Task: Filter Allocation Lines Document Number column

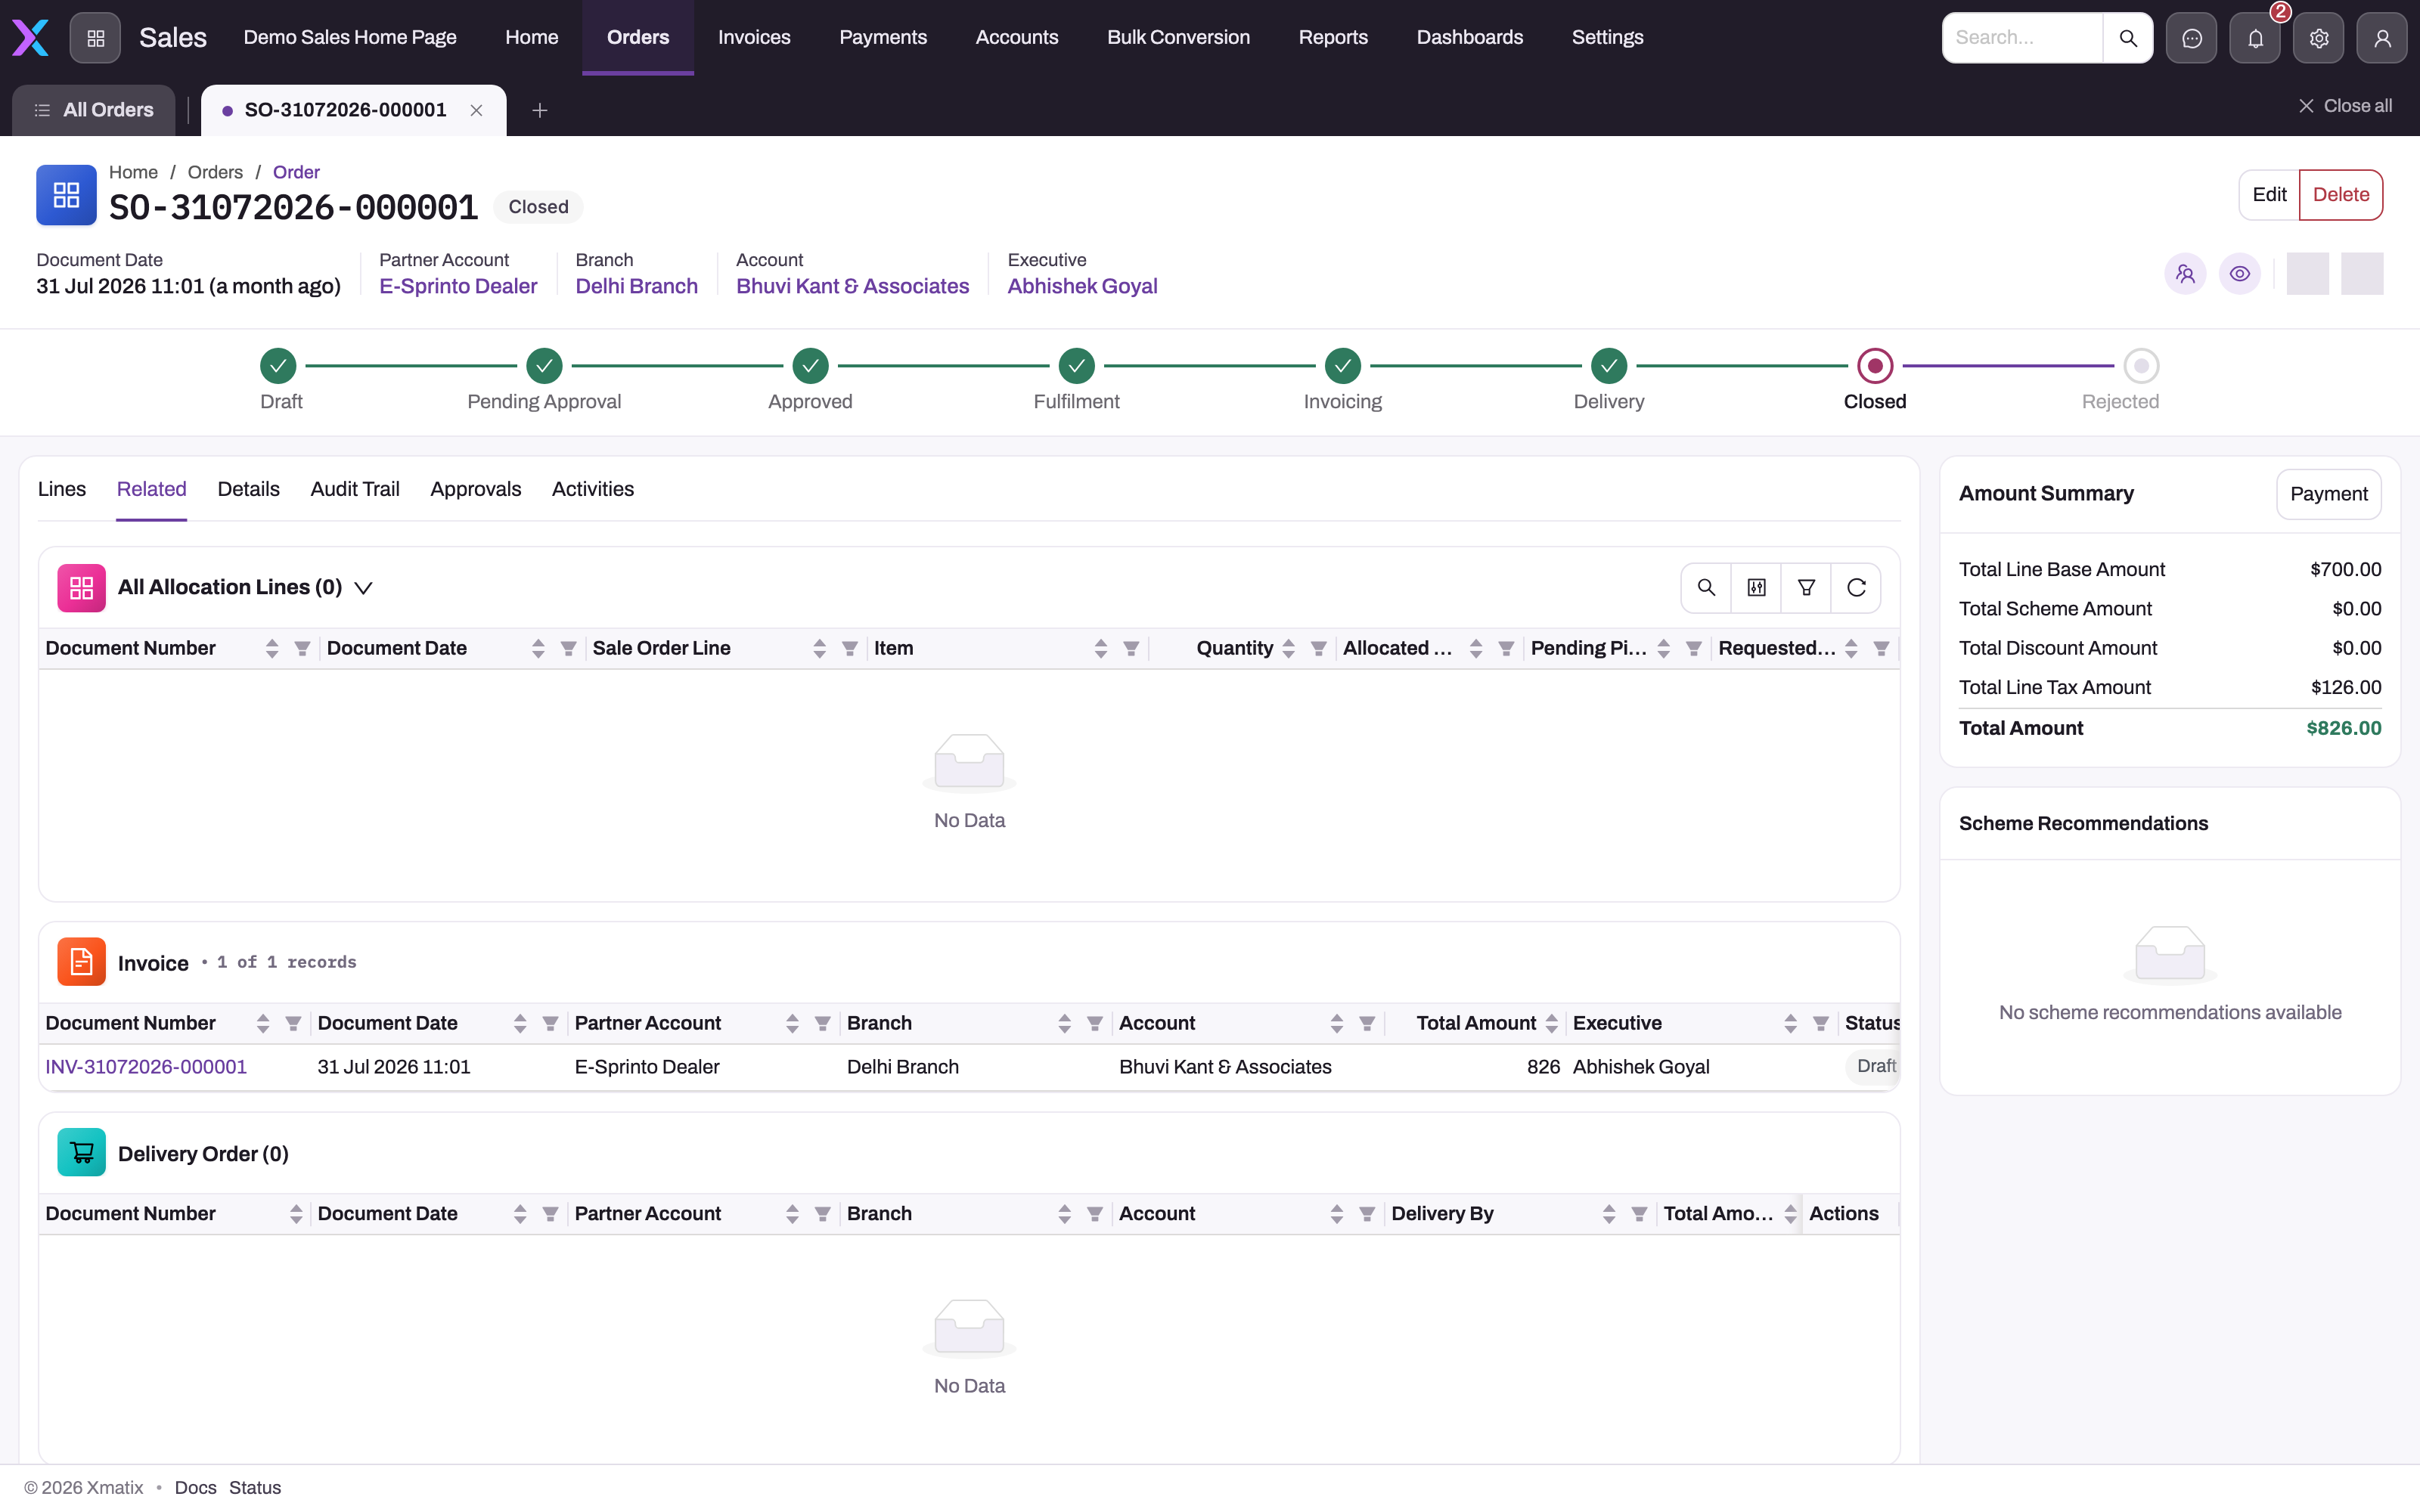Action: 302,649
